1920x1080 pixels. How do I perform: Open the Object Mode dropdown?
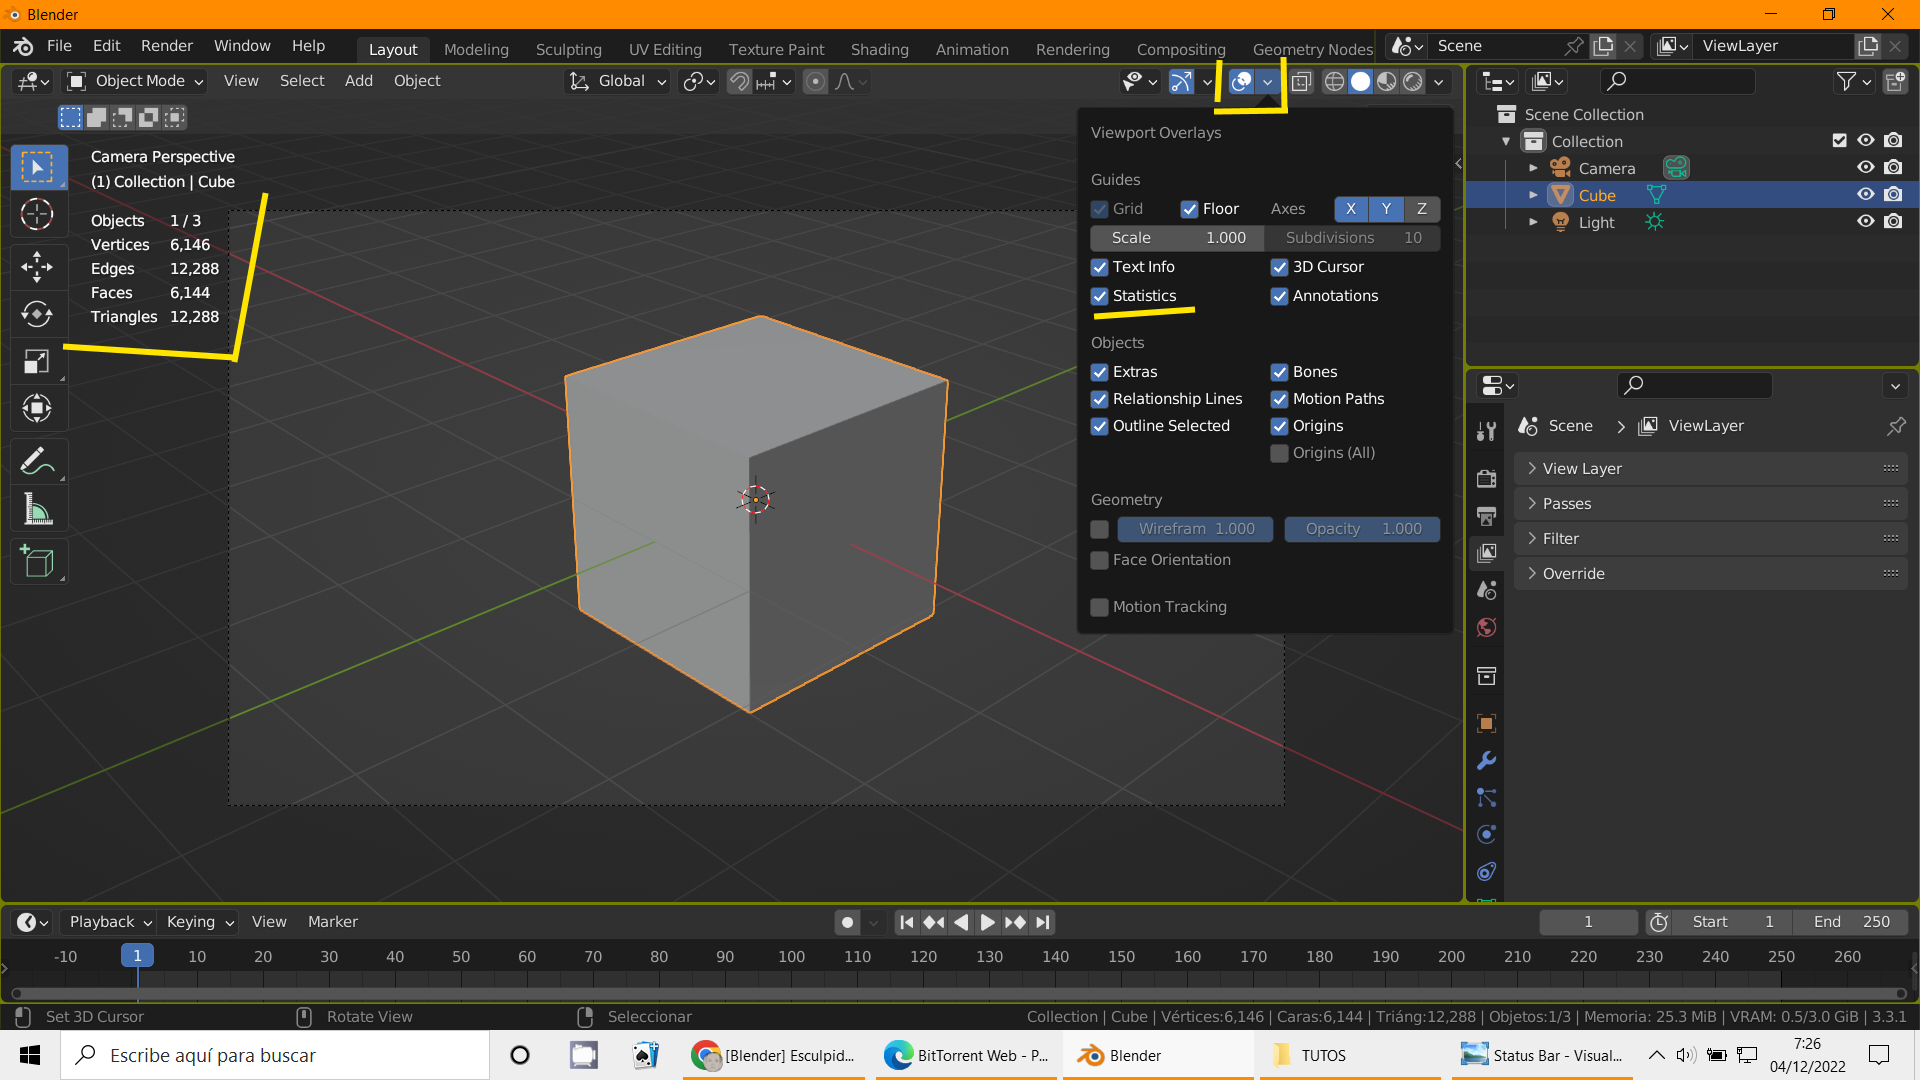[x=135, y=81]
